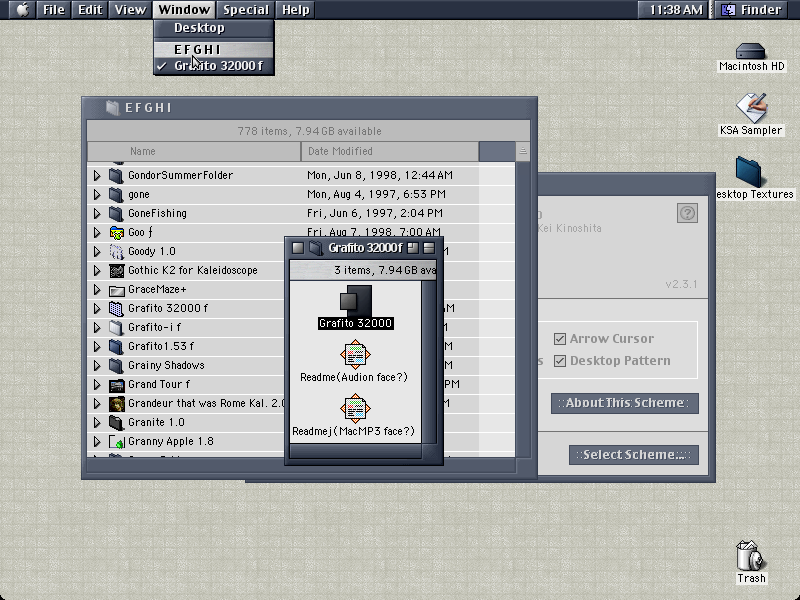Expand the gone folder disclosure triangle

(97, 194)
